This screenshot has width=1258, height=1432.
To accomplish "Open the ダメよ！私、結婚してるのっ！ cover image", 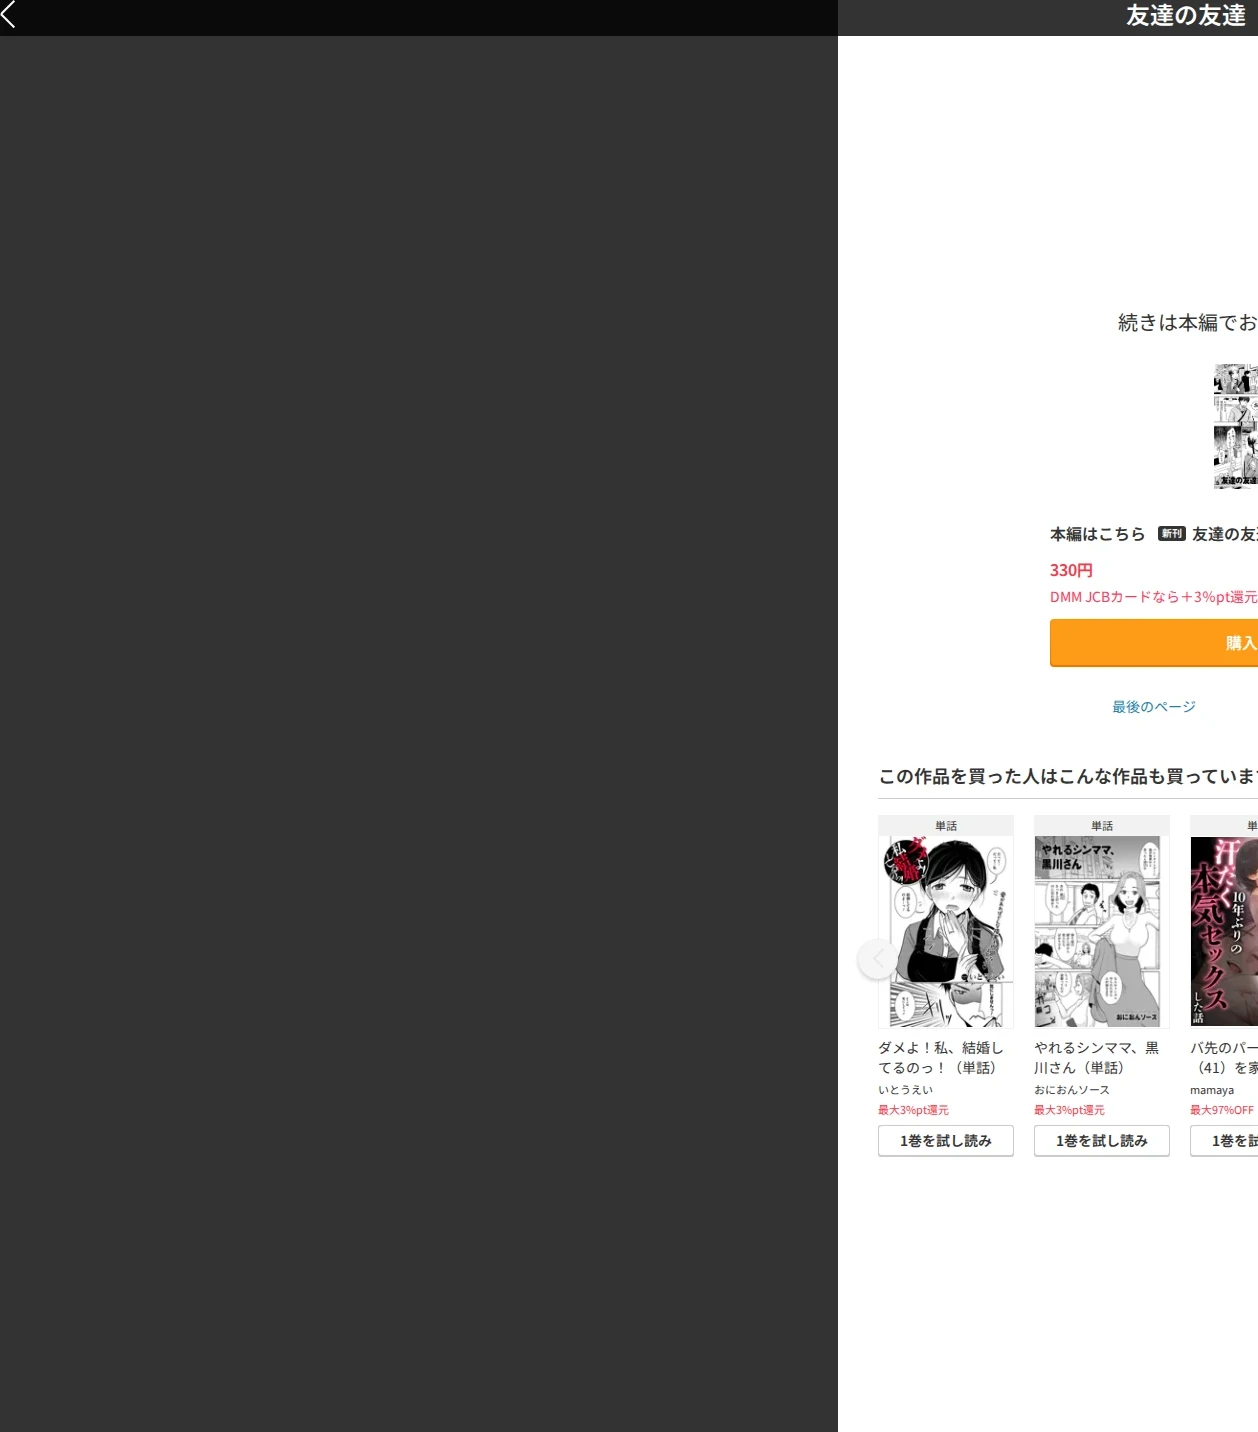I will tap(946, 932).
